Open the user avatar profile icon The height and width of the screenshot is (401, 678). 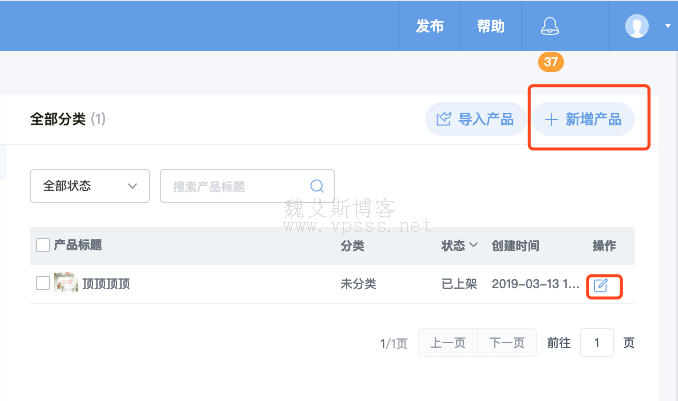pos(637,26)
